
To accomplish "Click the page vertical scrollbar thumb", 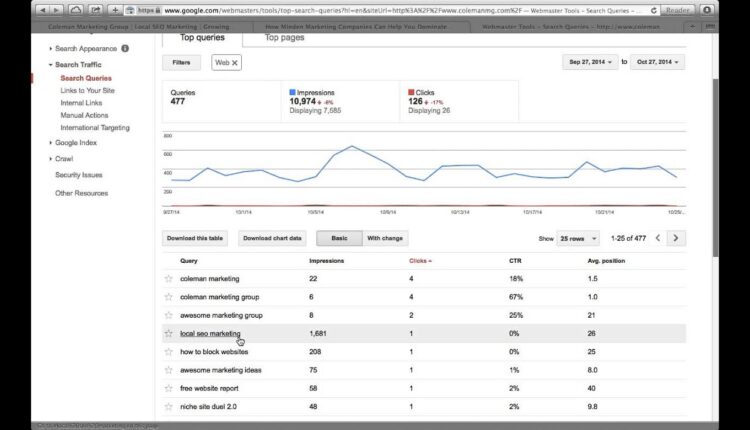I will tap(716, 167).
